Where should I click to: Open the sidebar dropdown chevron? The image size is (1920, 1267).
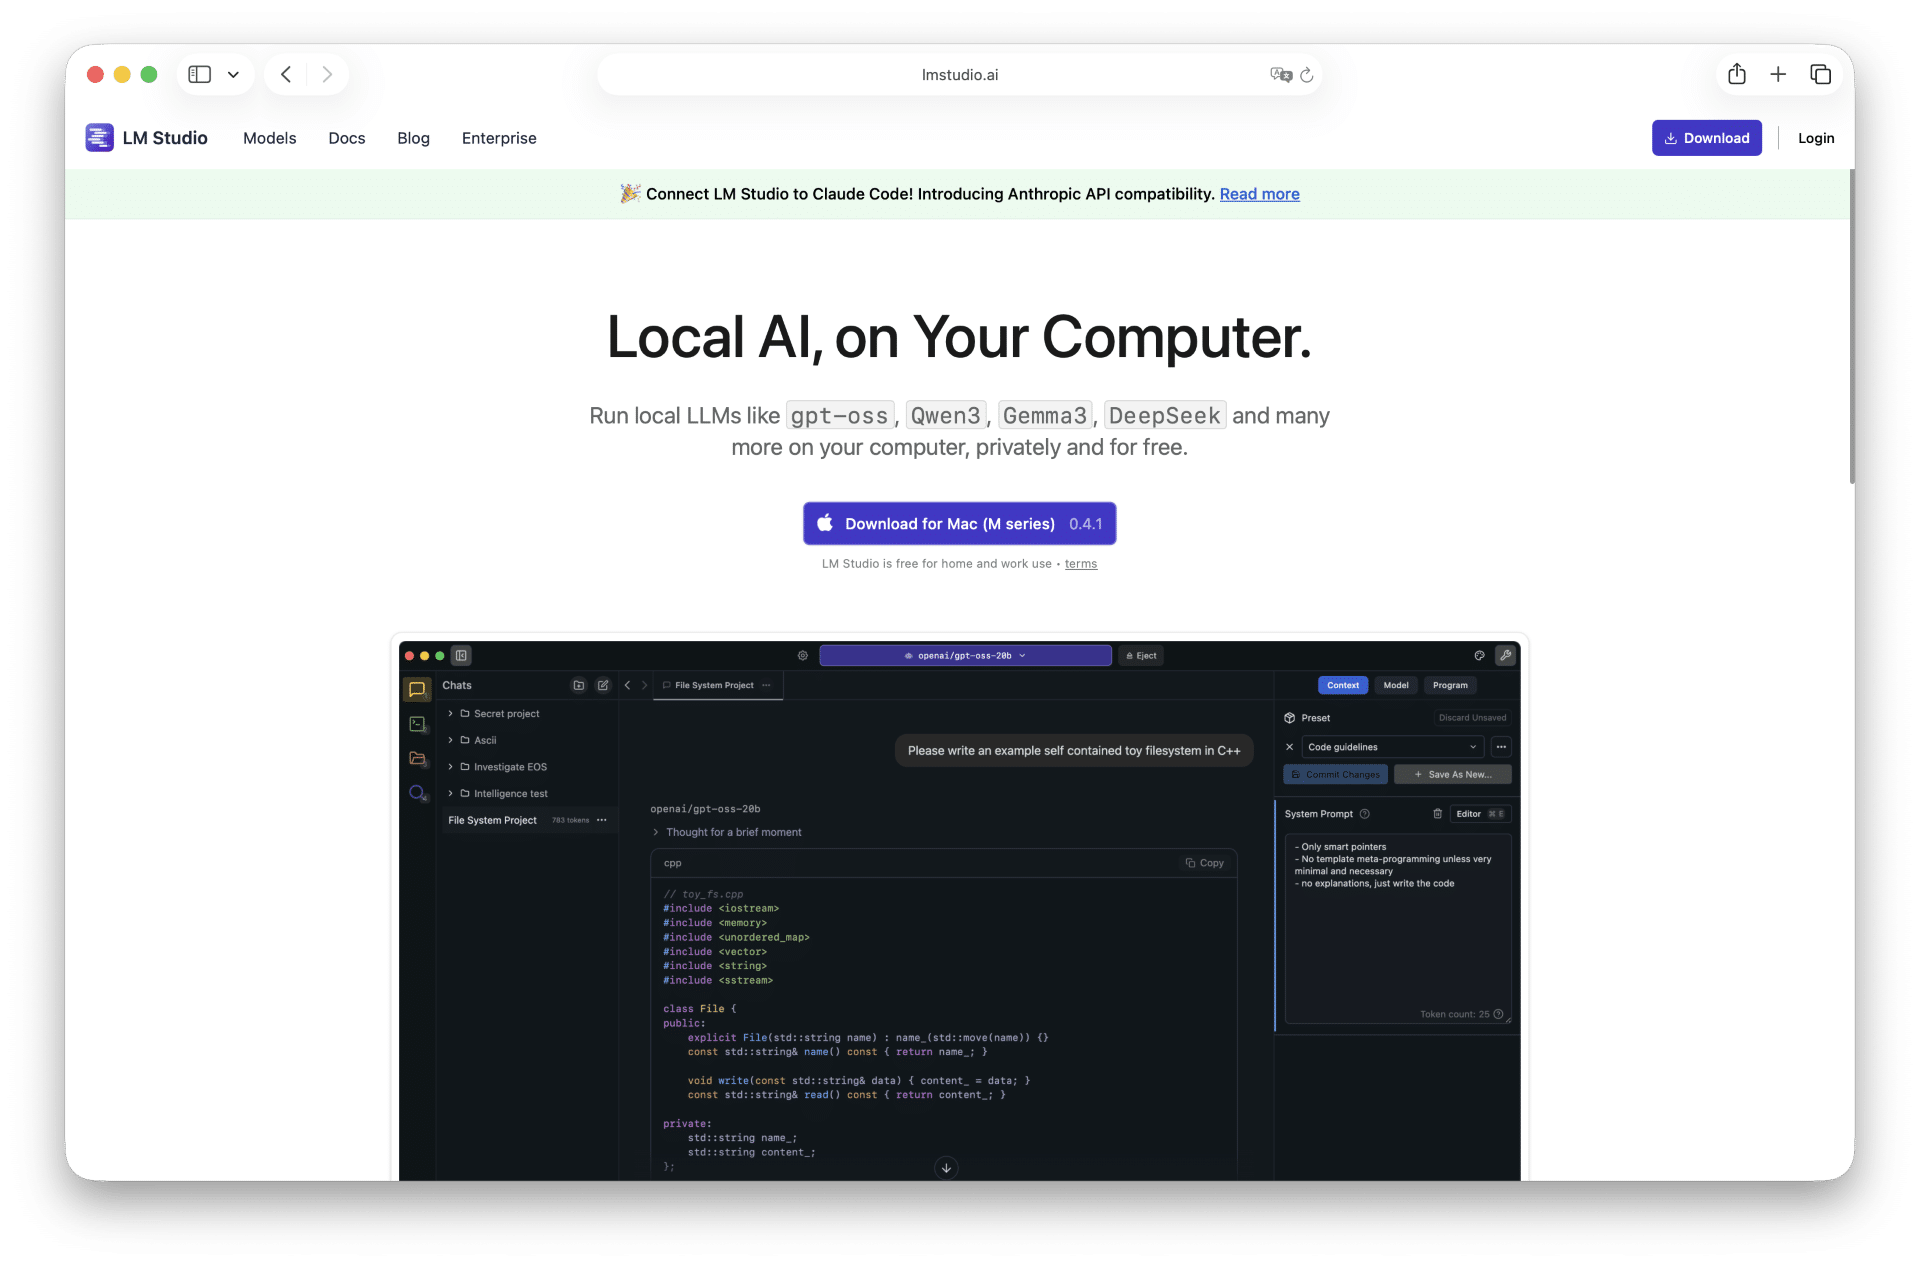coord(233,75)
